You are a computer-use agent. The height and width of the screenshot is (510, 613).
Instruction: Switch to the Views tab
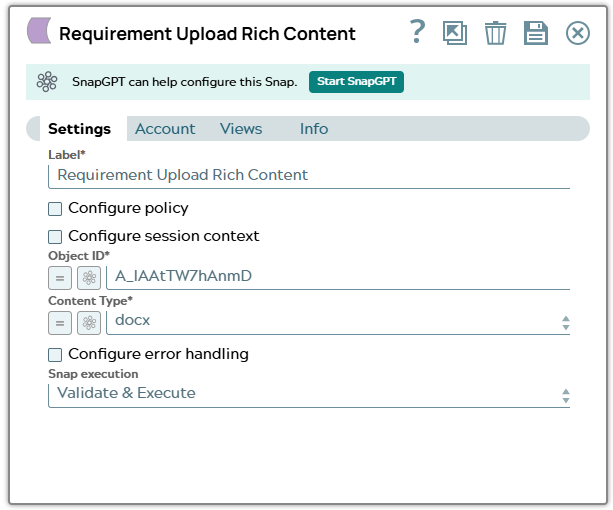coord(241,129)
